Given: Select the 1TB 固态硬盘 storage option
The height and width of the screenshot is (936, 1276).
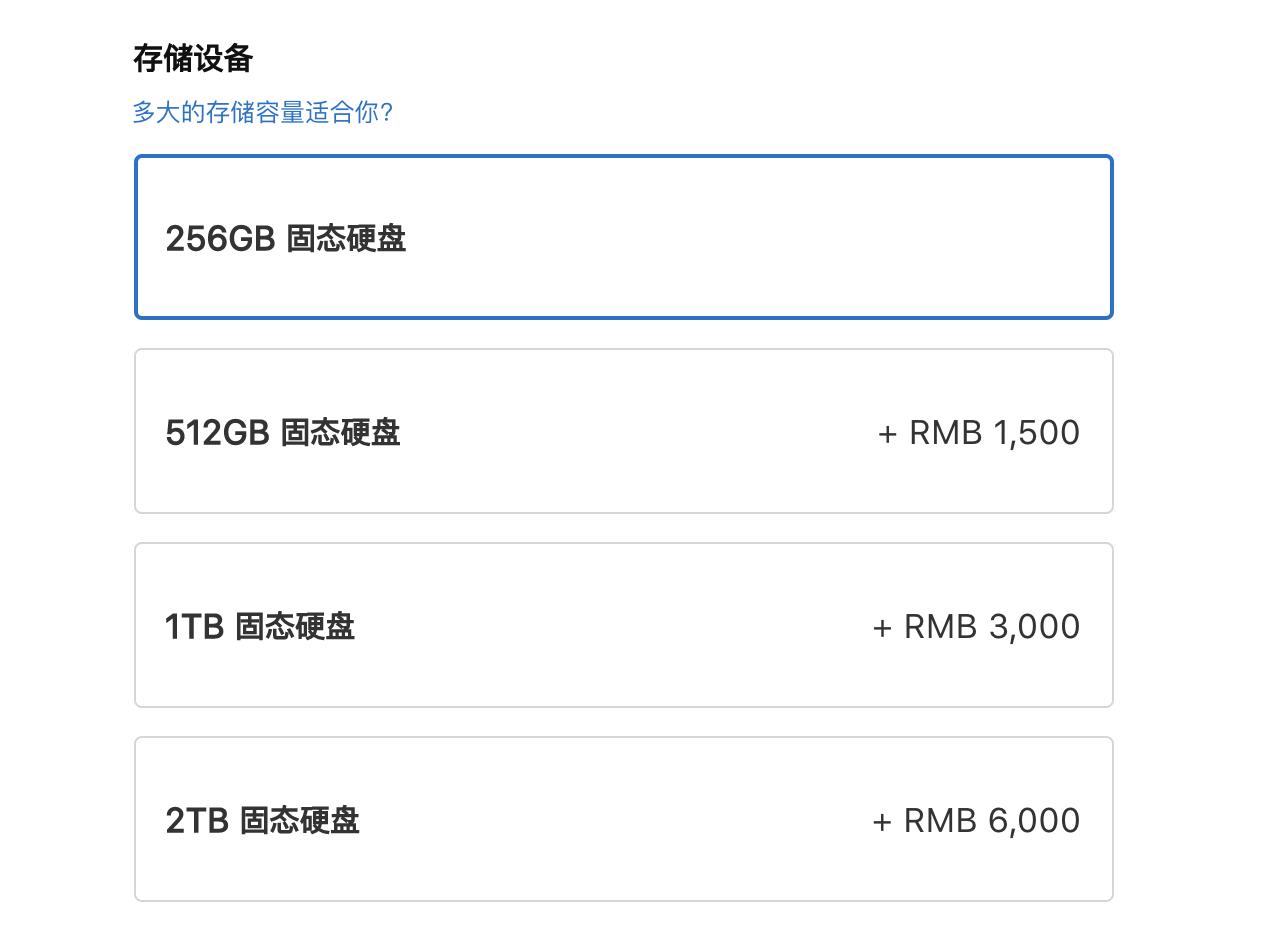Looking at the screenshot, I should [623, 624].
